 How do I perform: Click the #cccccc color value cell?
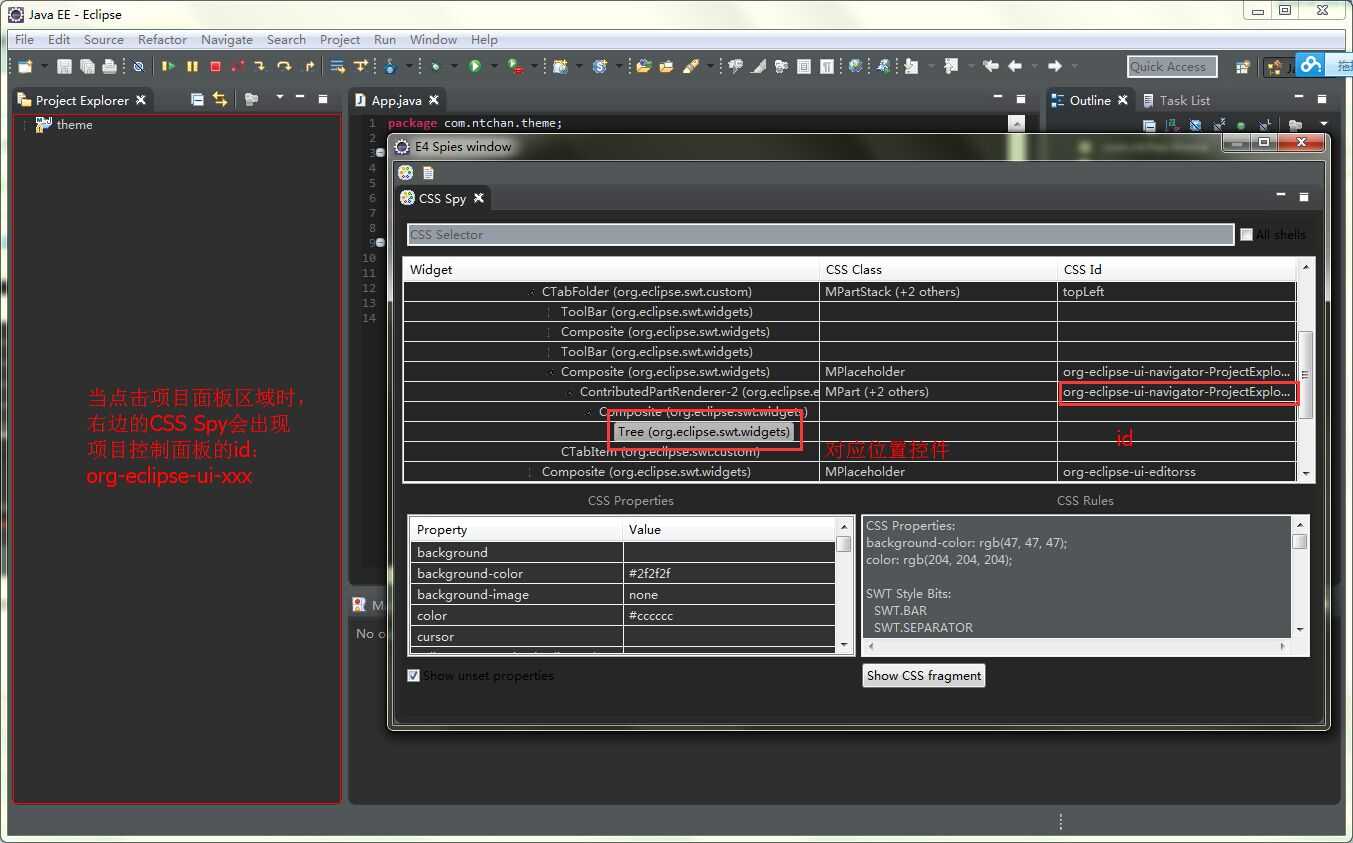coord(729,615)
